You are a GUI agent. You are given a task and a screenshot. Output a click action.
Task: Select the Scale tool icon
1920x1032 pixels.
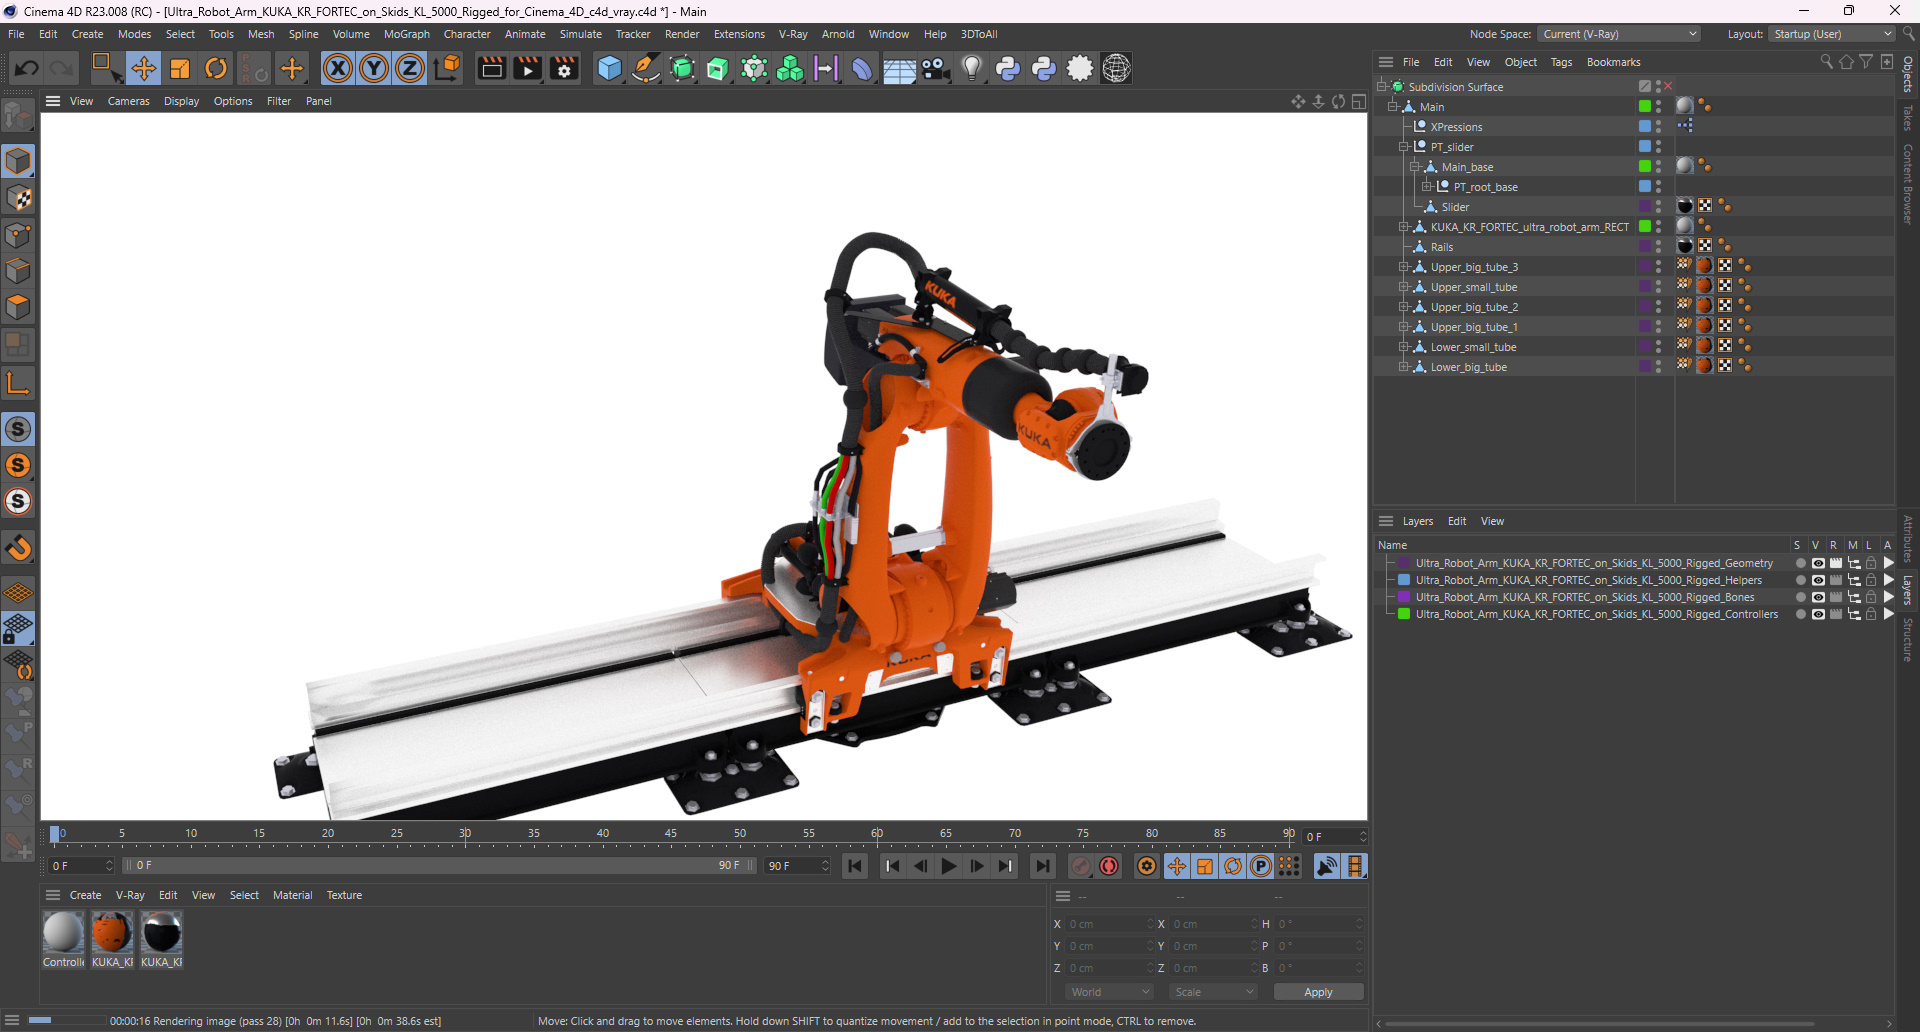(180, 68)
